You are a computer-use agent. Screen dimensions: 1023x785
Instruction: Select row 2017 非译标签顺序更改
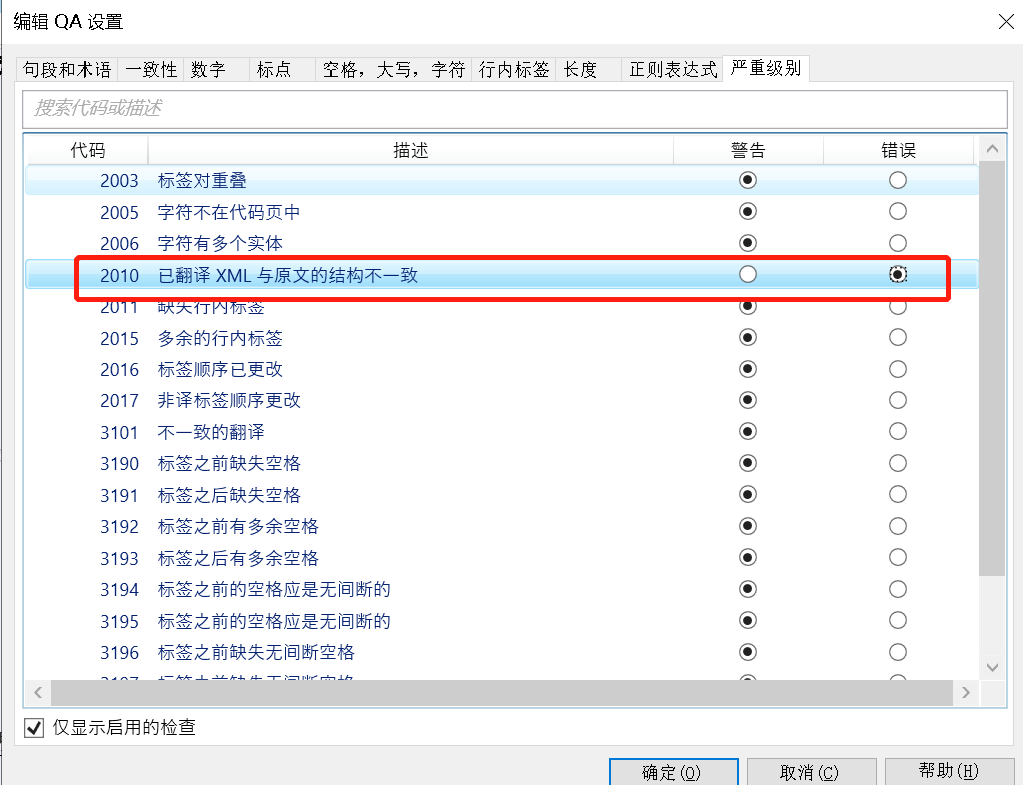pos(502,400)
